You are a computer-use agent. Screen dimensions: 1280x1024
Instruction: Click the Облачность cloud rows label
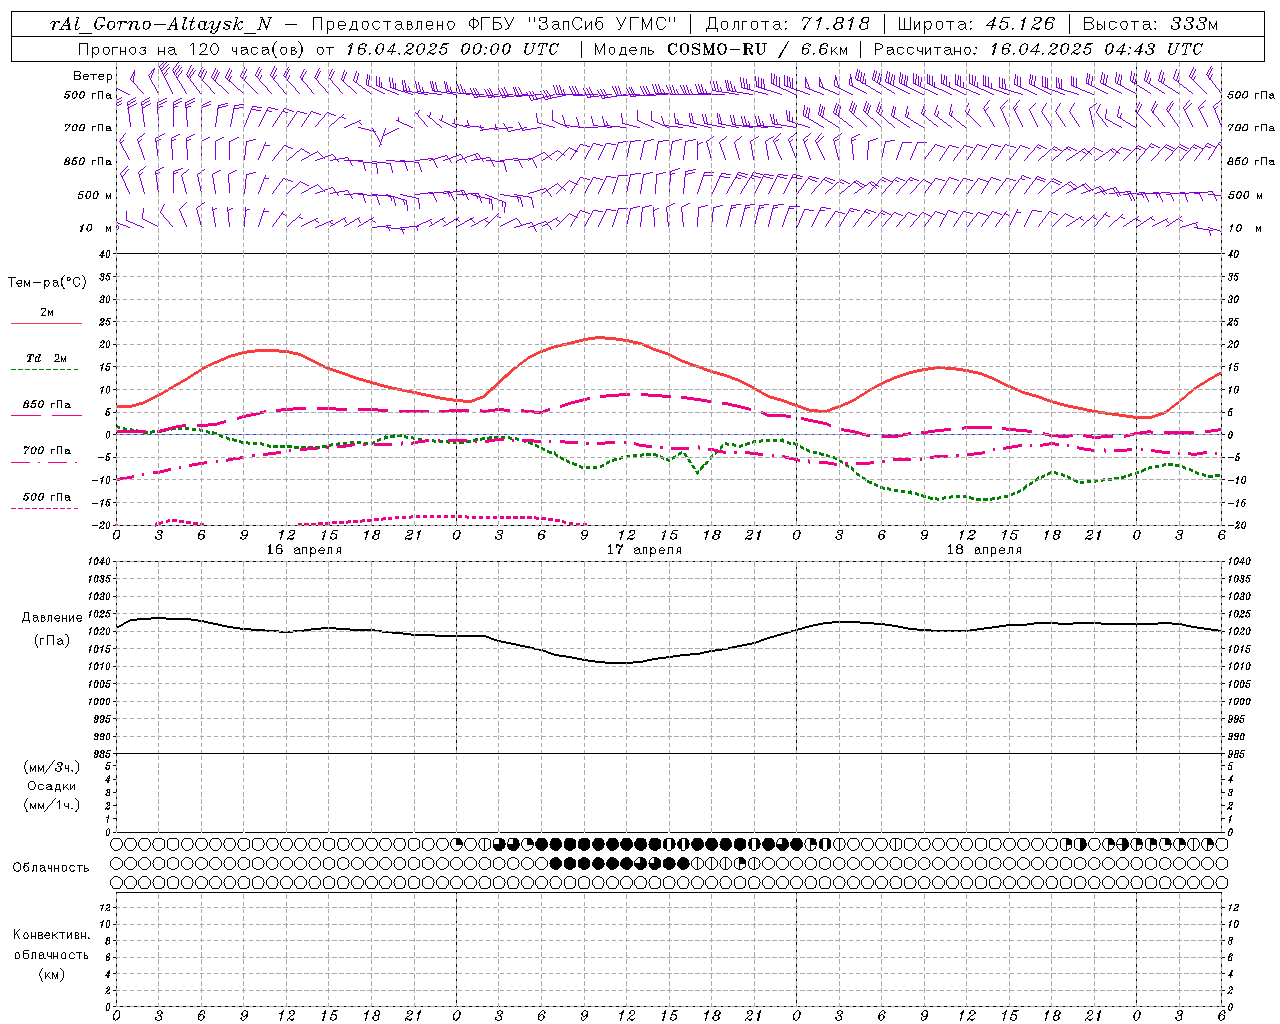51,868
